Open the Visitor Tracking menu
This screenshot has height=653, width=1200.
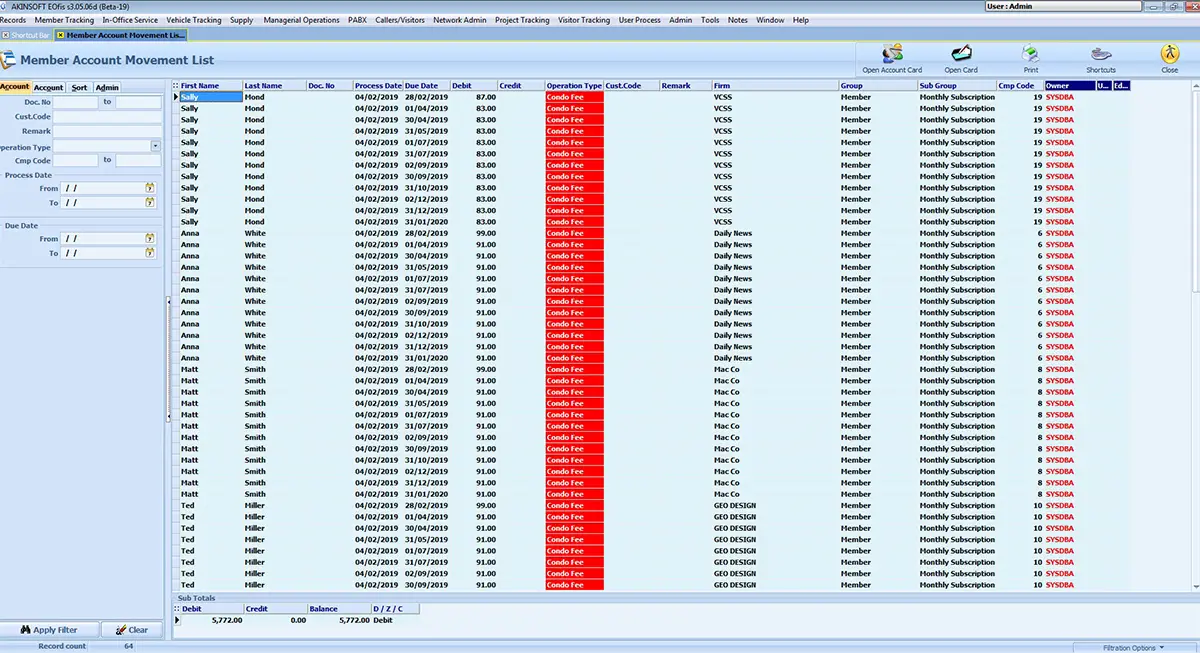tap(584, 20)
